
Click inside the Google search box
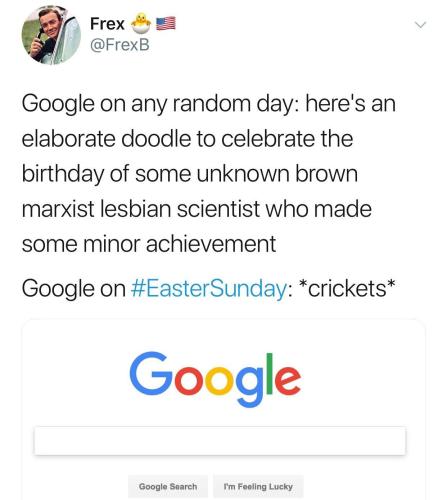coord(220,440)
